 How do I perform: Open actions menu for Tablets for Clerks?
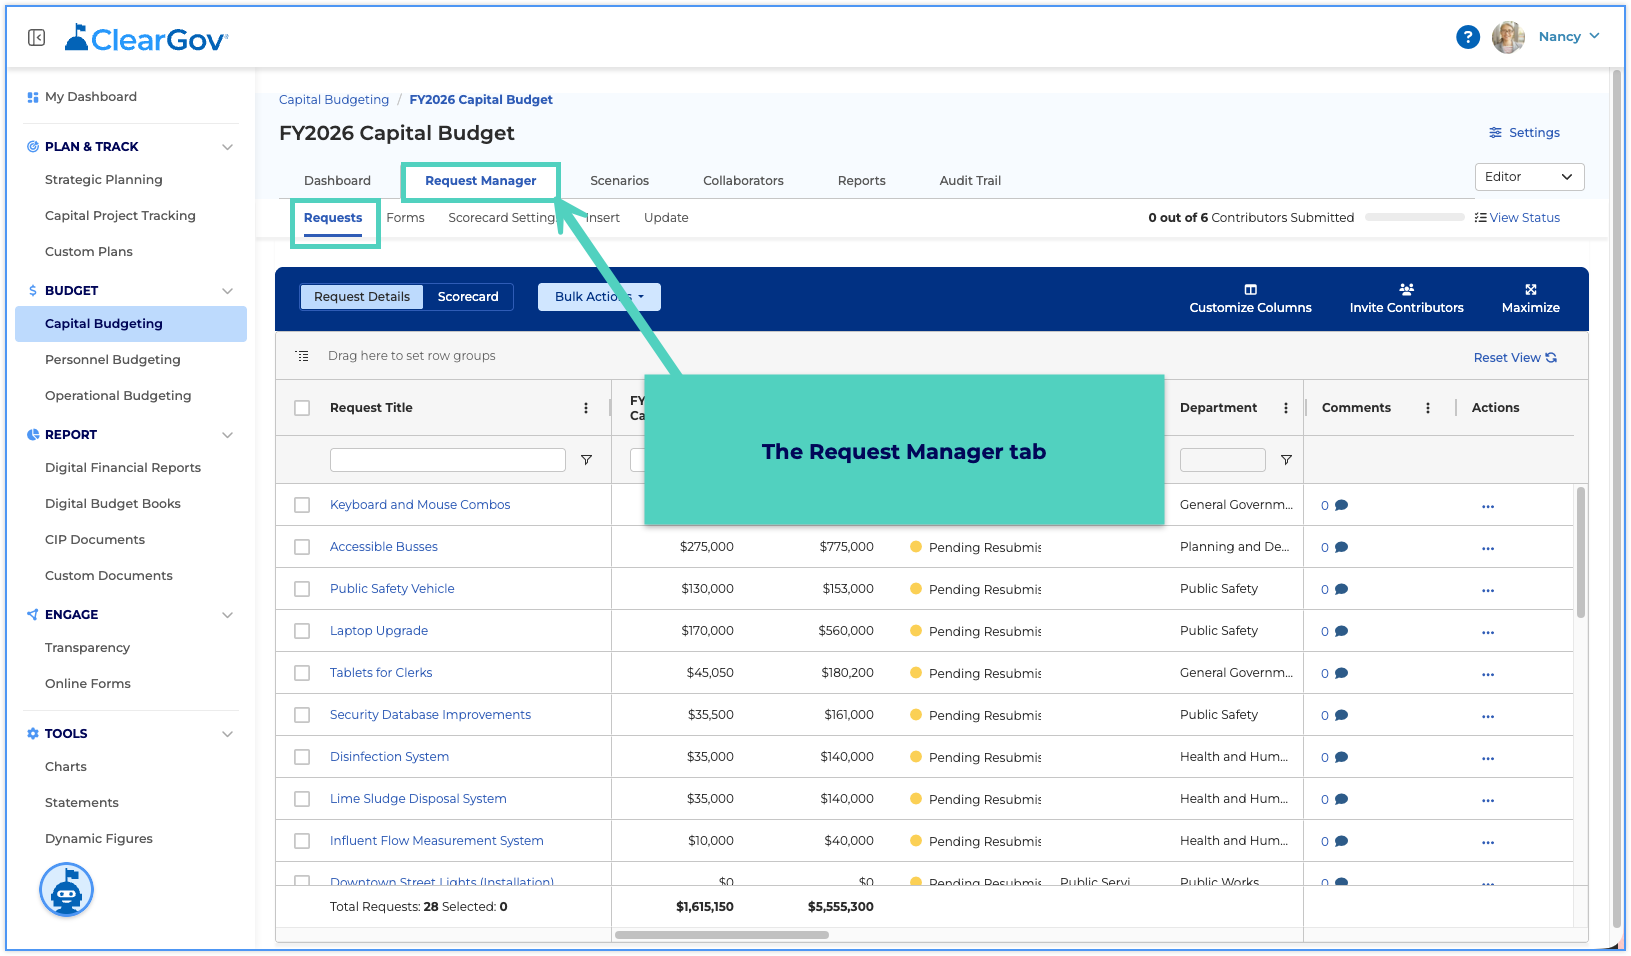pos(1488,674)
